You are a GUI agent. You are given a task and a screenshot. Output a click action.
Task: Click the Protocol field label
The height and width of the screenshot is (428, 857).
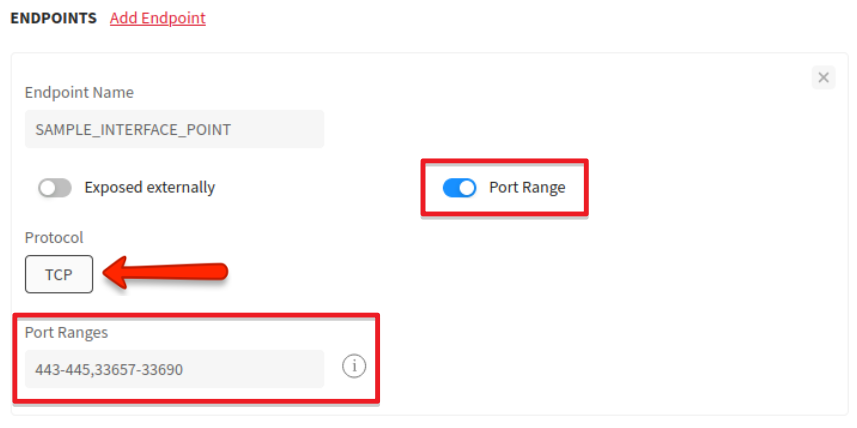[54, 237]
